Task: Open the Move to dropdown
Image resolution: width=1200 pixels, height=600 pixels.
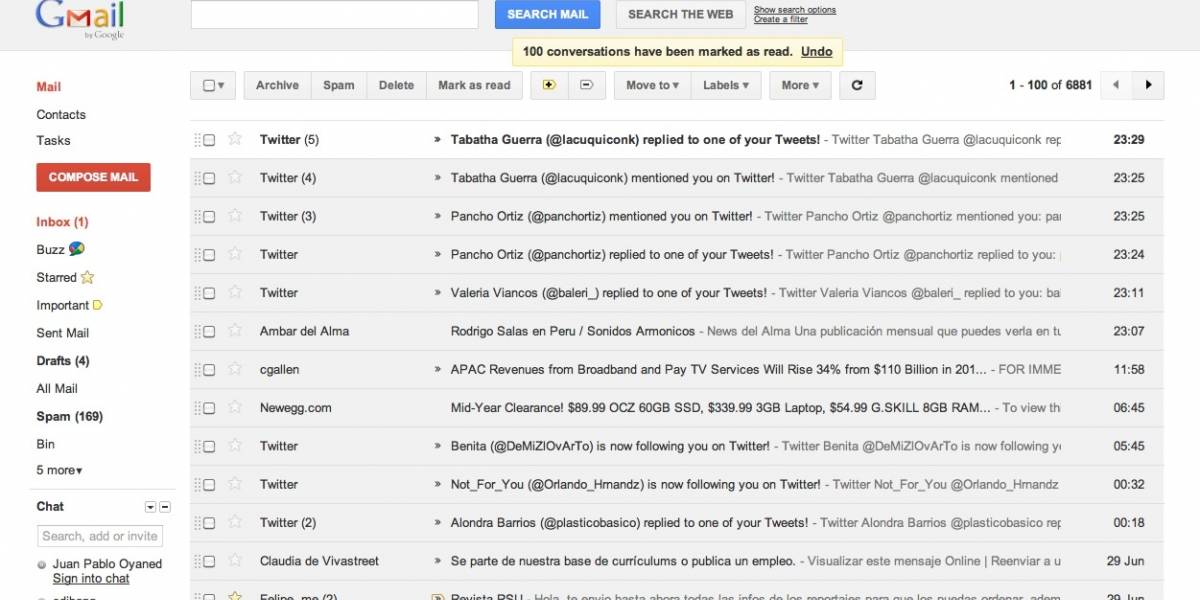Action: (652, 85)
